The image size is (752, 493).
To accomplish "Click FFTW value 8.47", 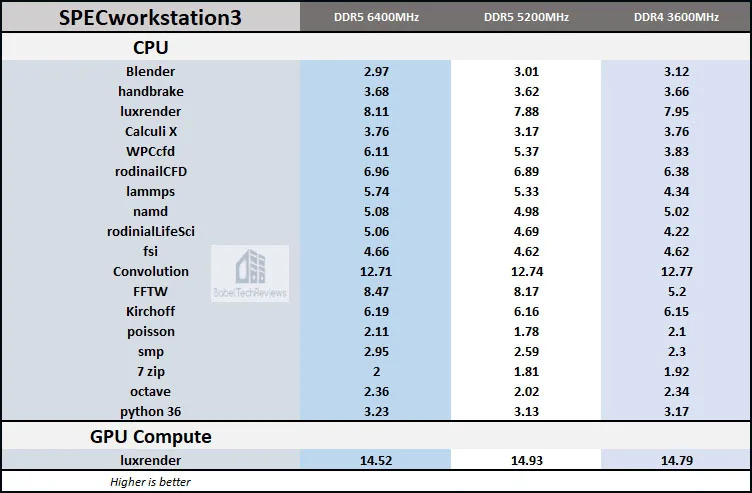I will click(376, 292).
